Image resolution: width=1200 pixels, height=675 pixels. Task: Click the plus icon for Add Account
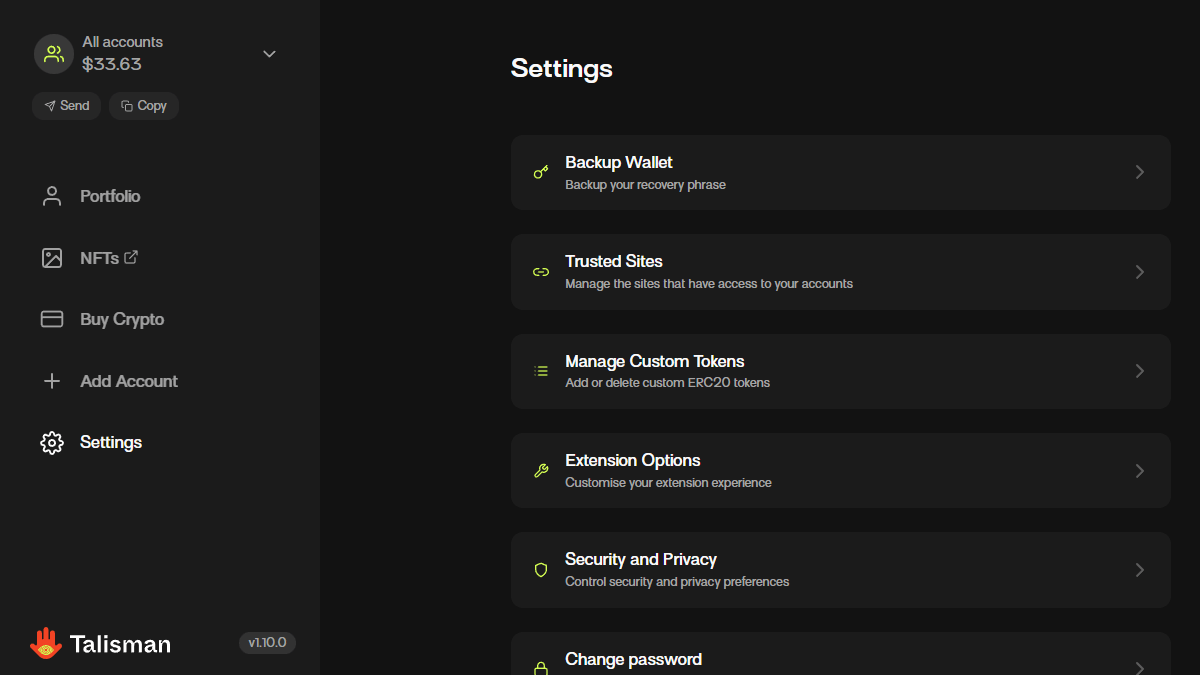tap(52, 381)
